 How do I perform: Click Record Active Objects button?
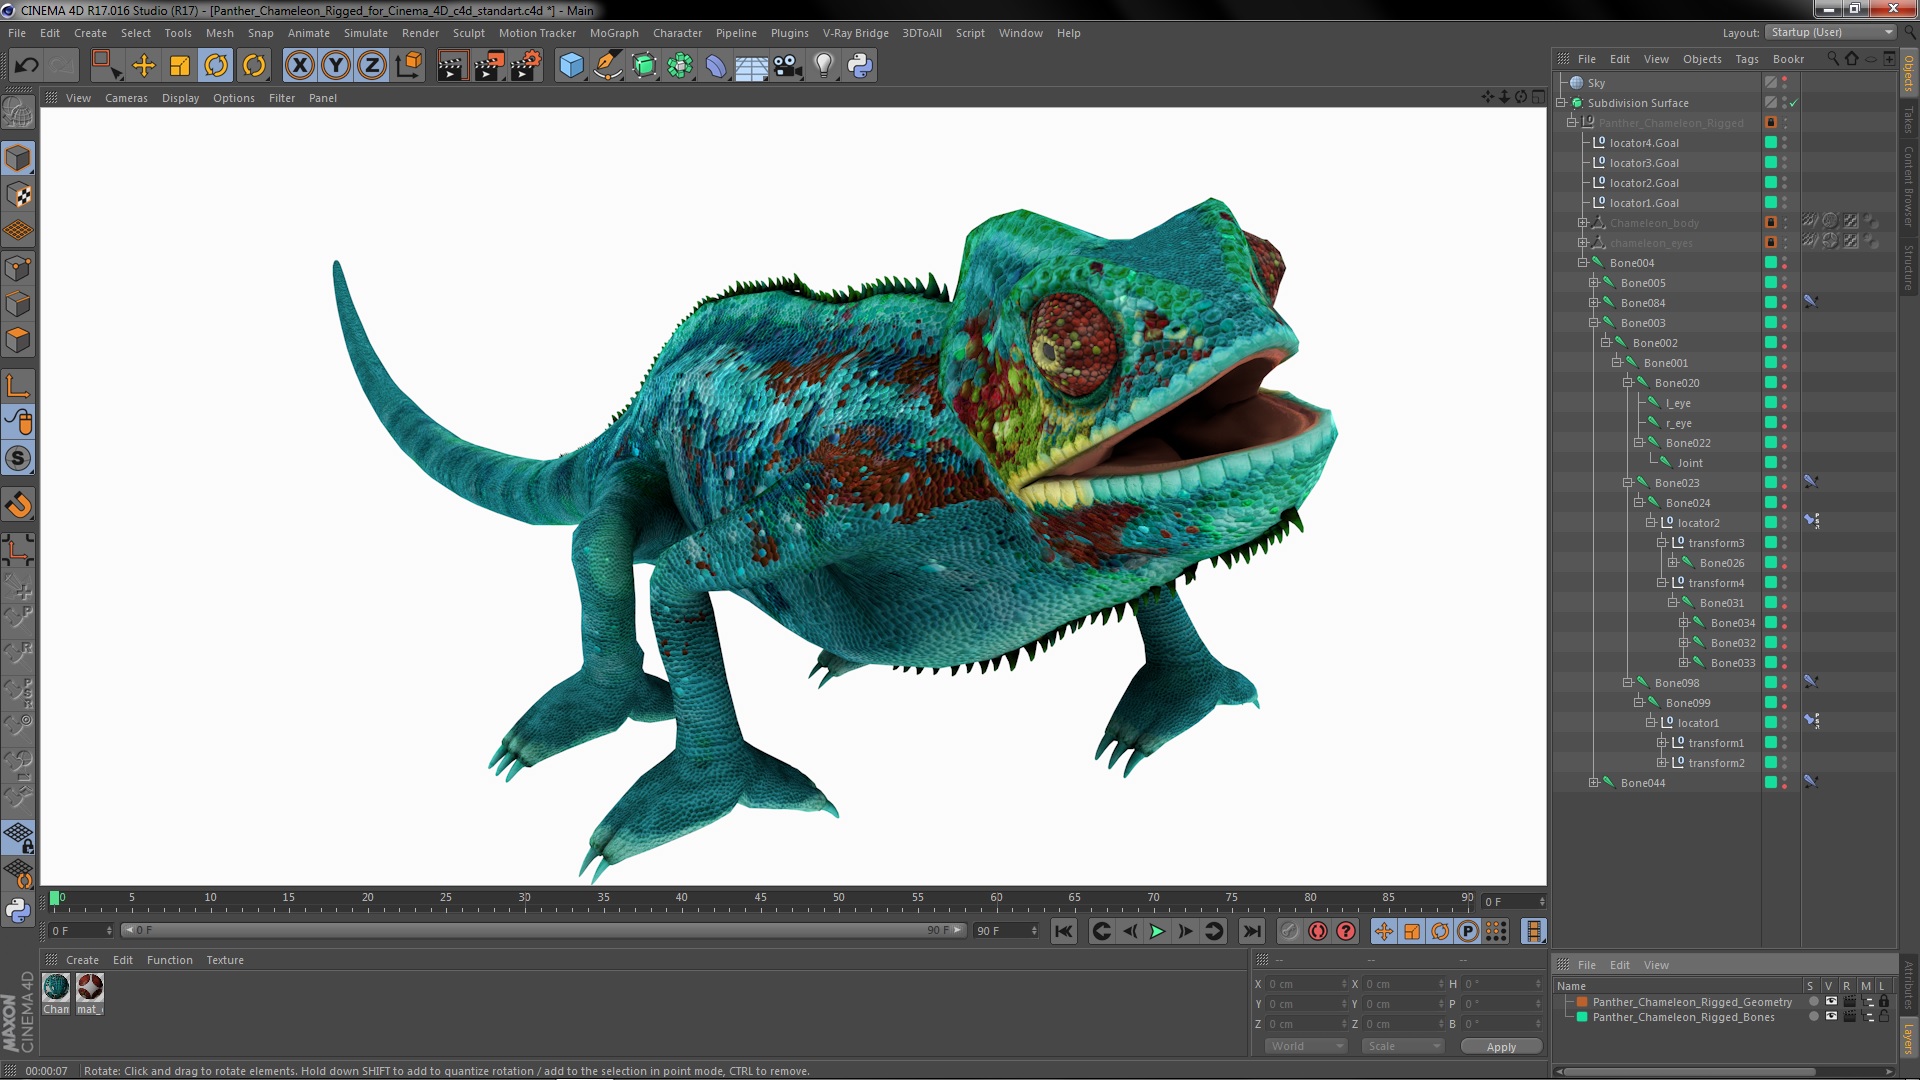(x=1290, y=932)
